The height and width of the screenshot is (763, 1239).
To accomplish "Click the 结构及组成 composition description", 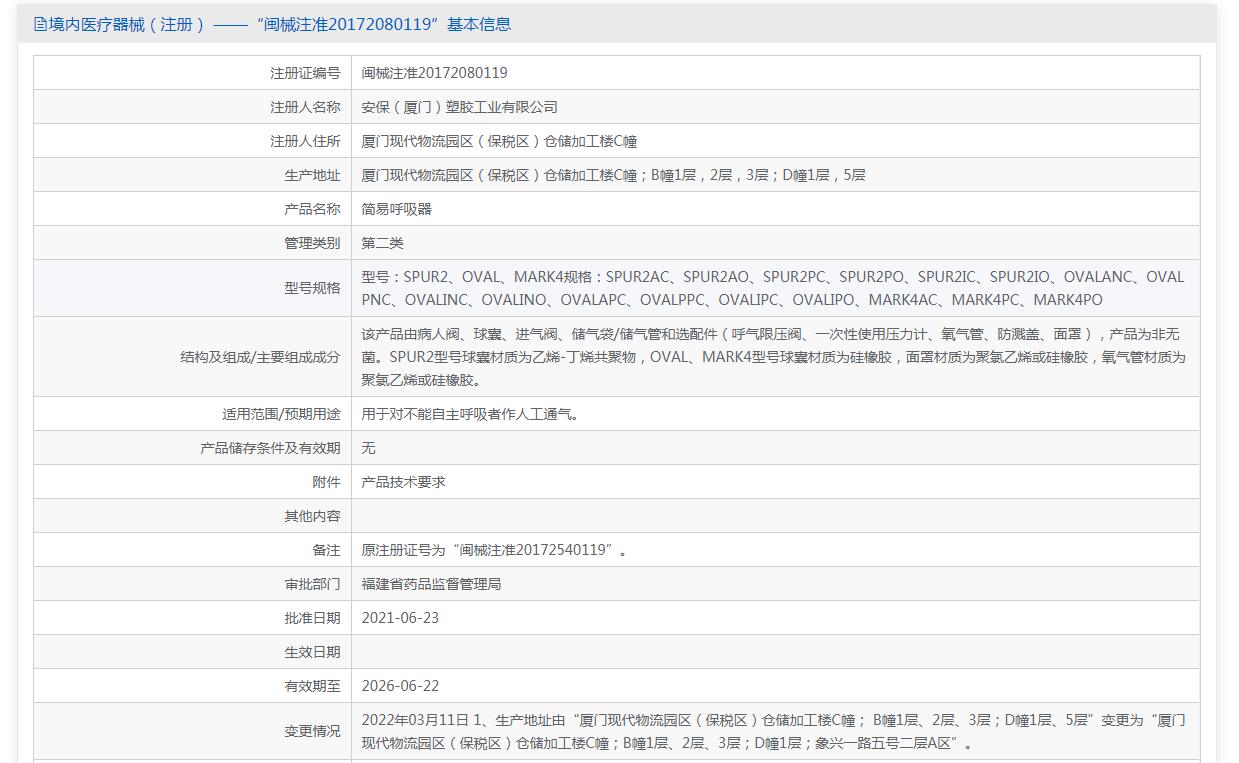I will click(x=773, y=357).
